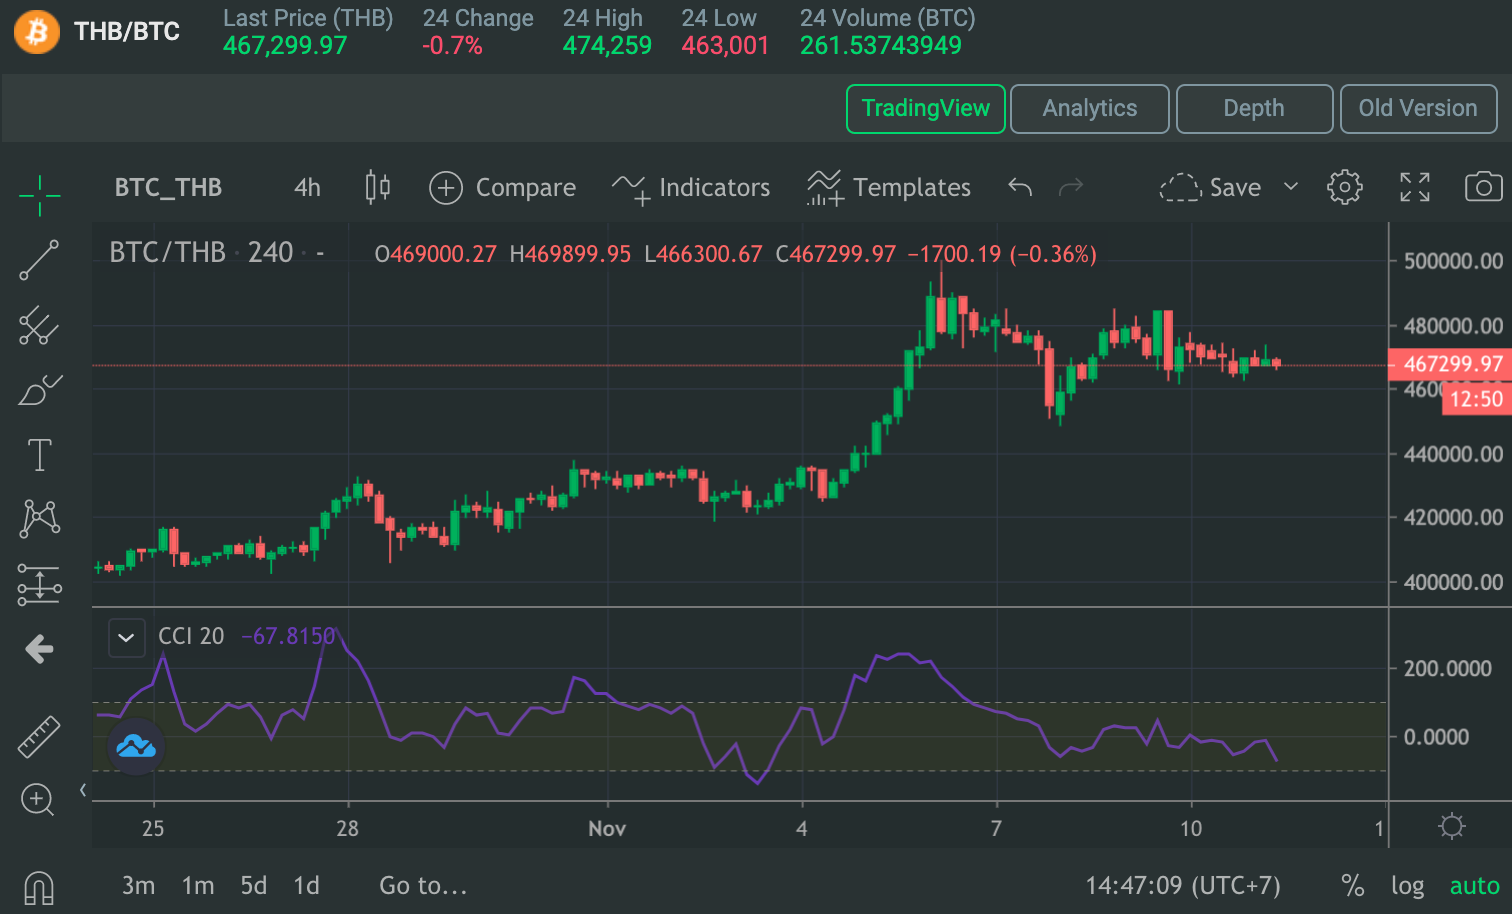Select the ruler measure tool

point(39,737)
